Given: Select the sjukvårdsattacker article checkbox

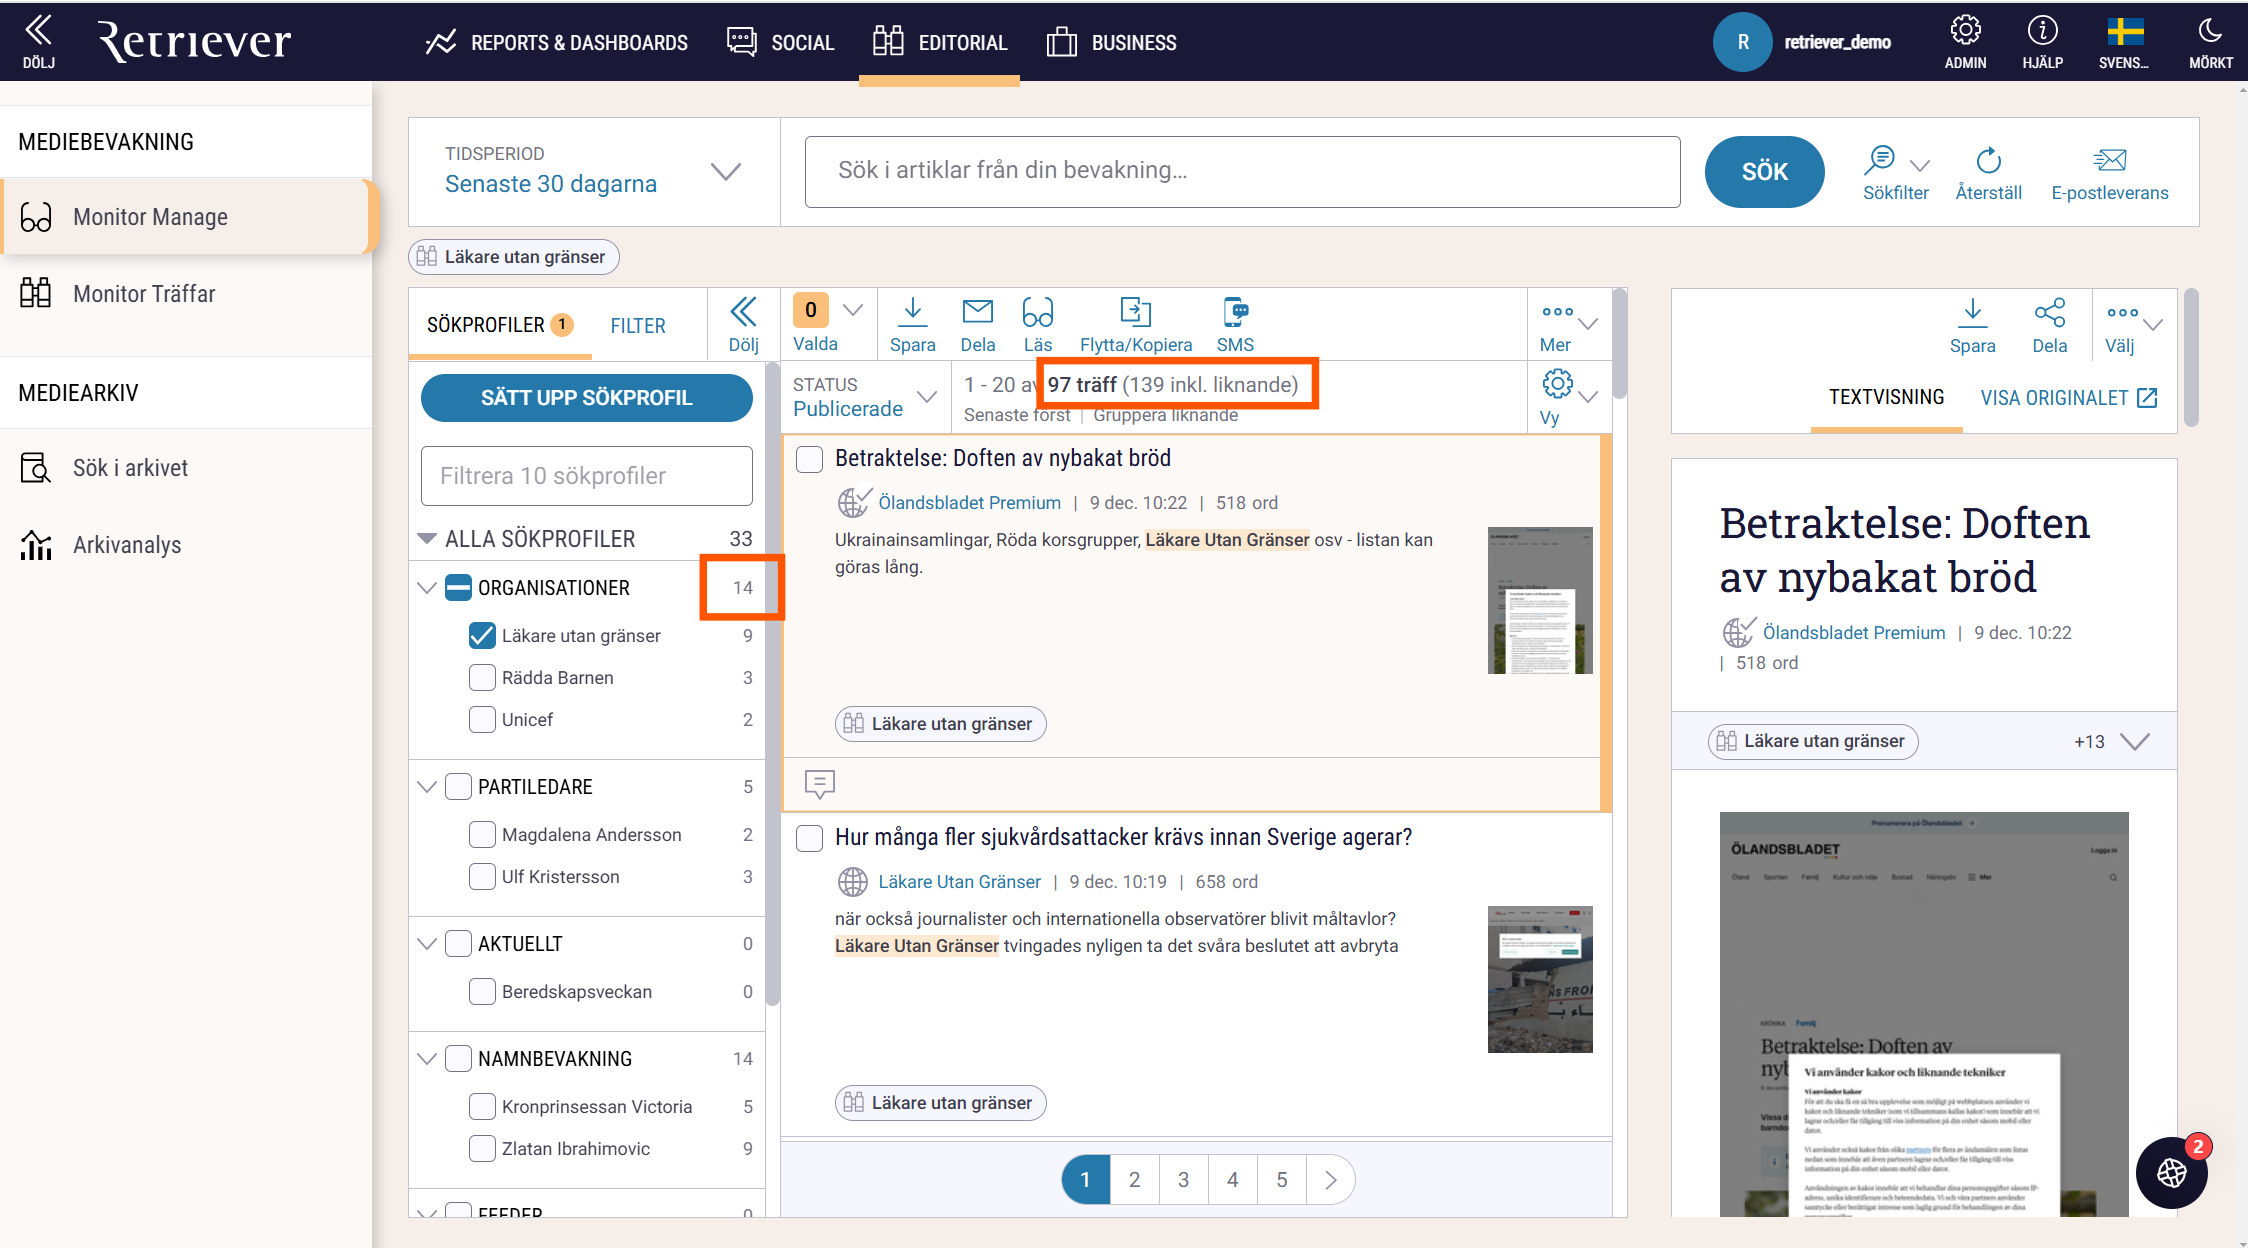Looking at the screenshot, I should pyautogui.click(x=809, y=838).
